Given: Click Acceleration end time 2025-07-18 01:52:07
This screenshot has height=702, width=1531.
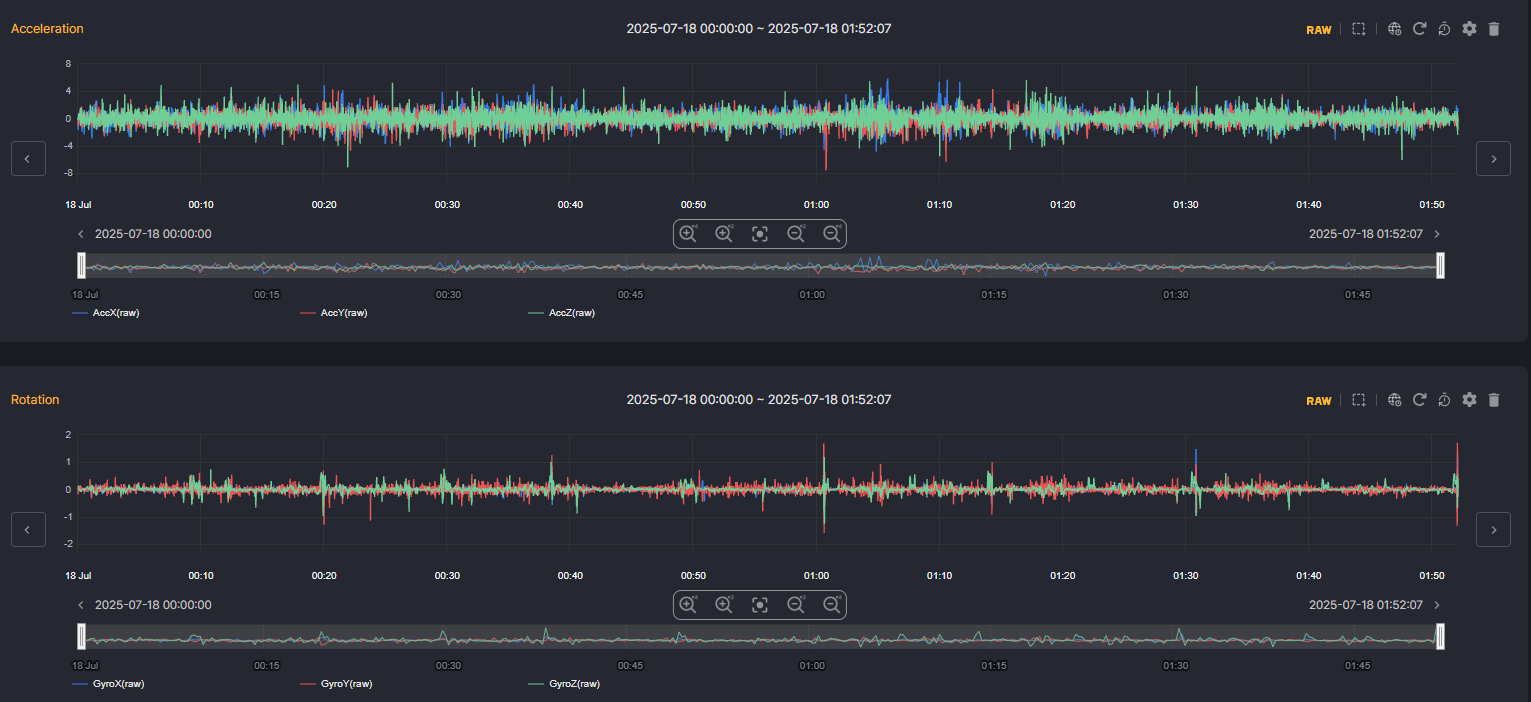Looking at the screenshot, I should click(x=1365, y=234).
